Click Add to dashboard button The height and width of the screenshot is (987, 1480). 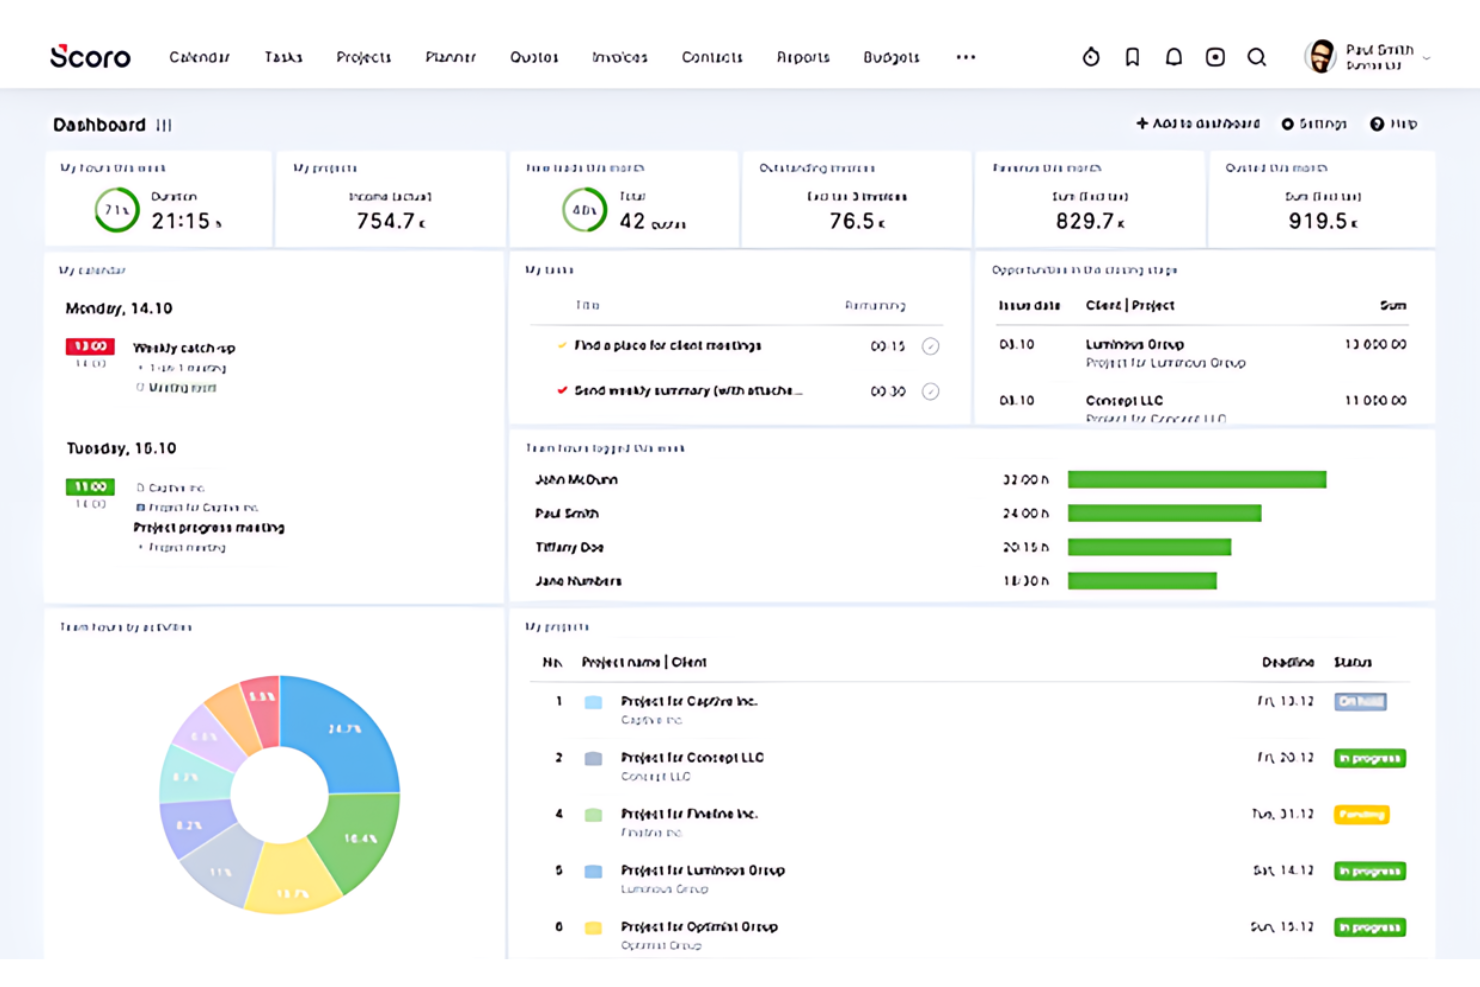pos(1198,124)
